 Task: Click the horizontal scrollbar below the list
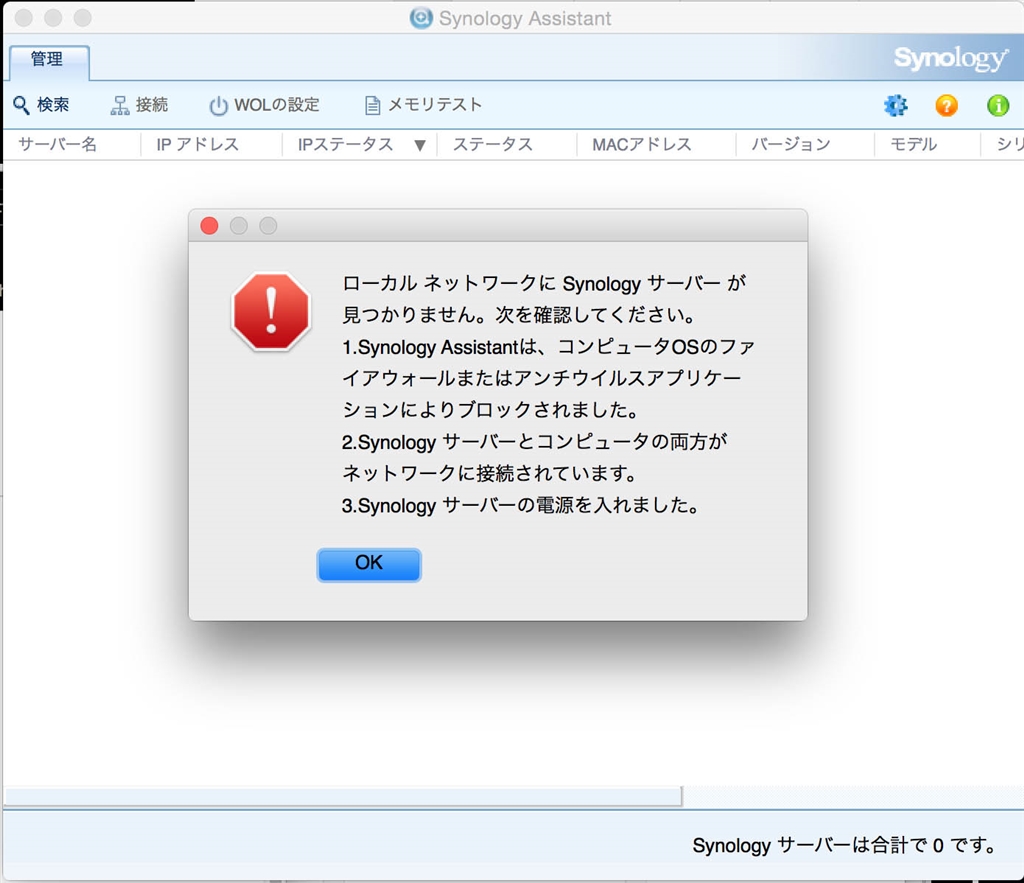pos(344,796)
